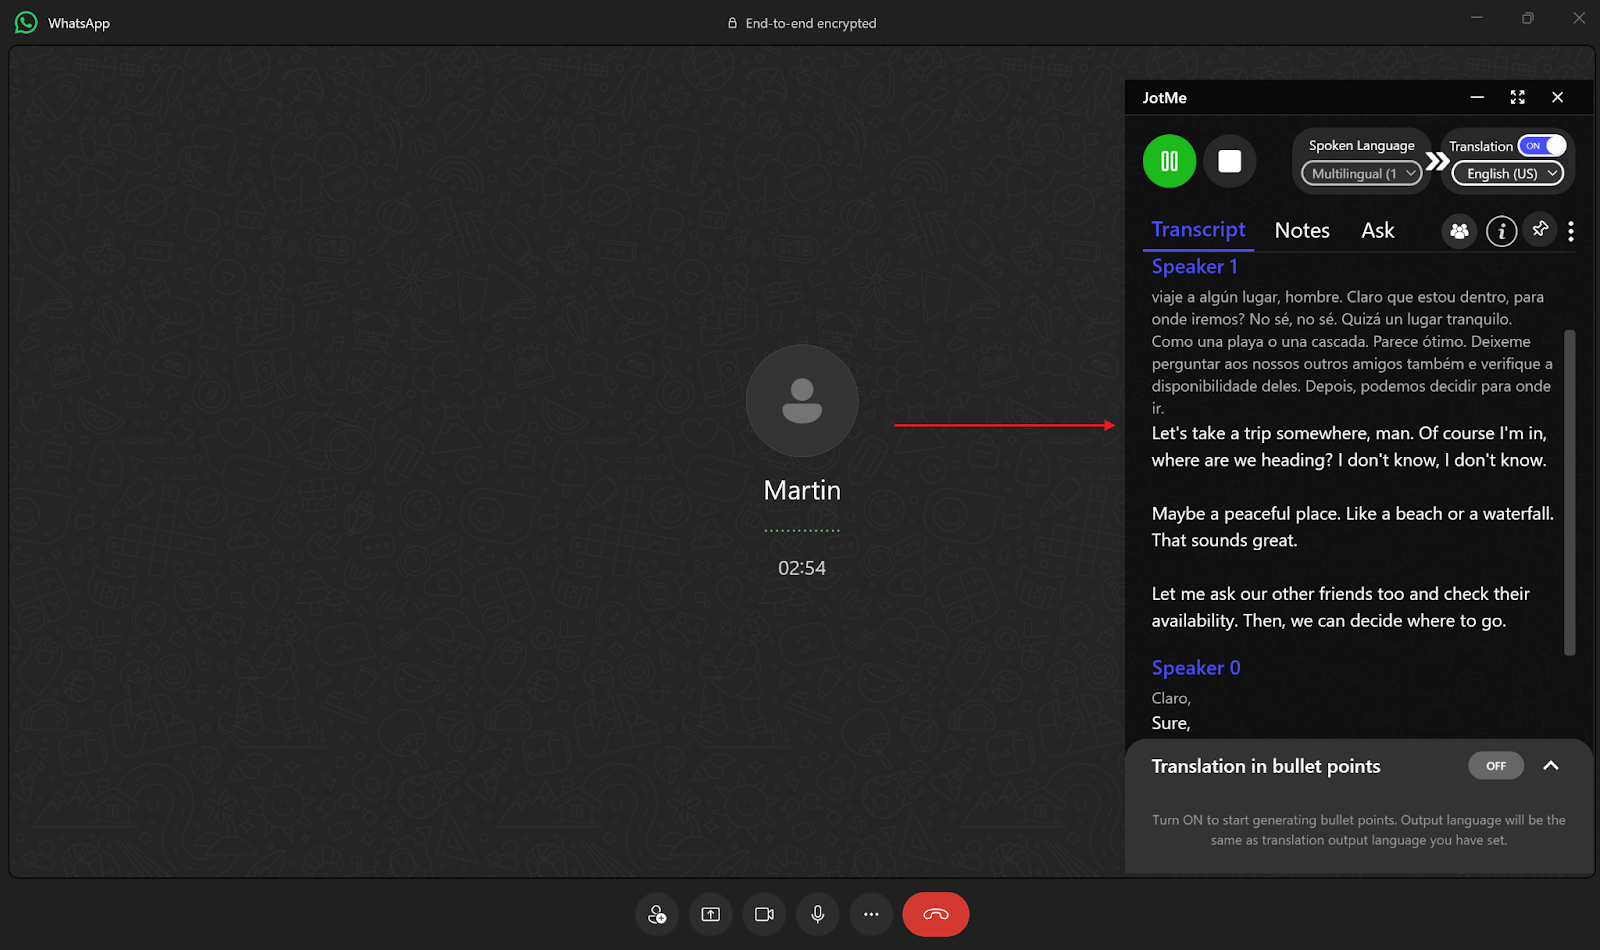The height and width of the screenshot is (950, 1600).
Task: Click the text "Maybe a peaceful place."
Action: [x=1246, y=514]
